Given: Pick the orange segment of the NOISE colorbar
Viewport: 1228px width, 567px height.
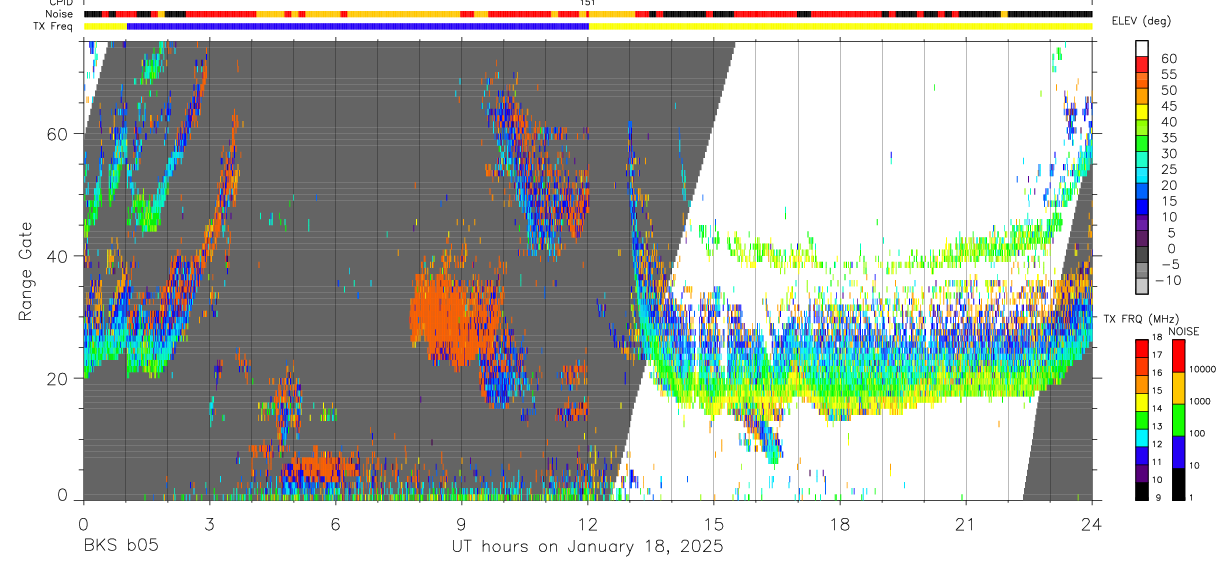Looking at the screenshot, I should point(1178,387).
